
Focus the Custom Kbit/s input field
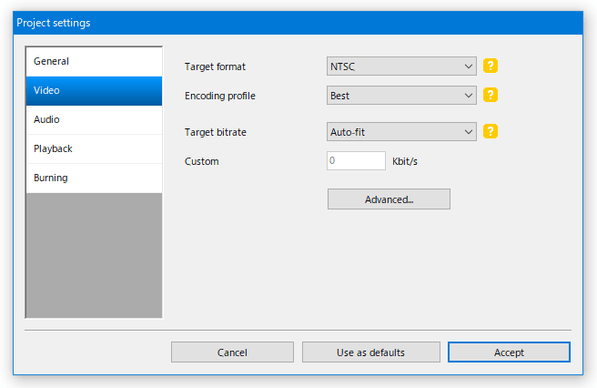point(356,161)
